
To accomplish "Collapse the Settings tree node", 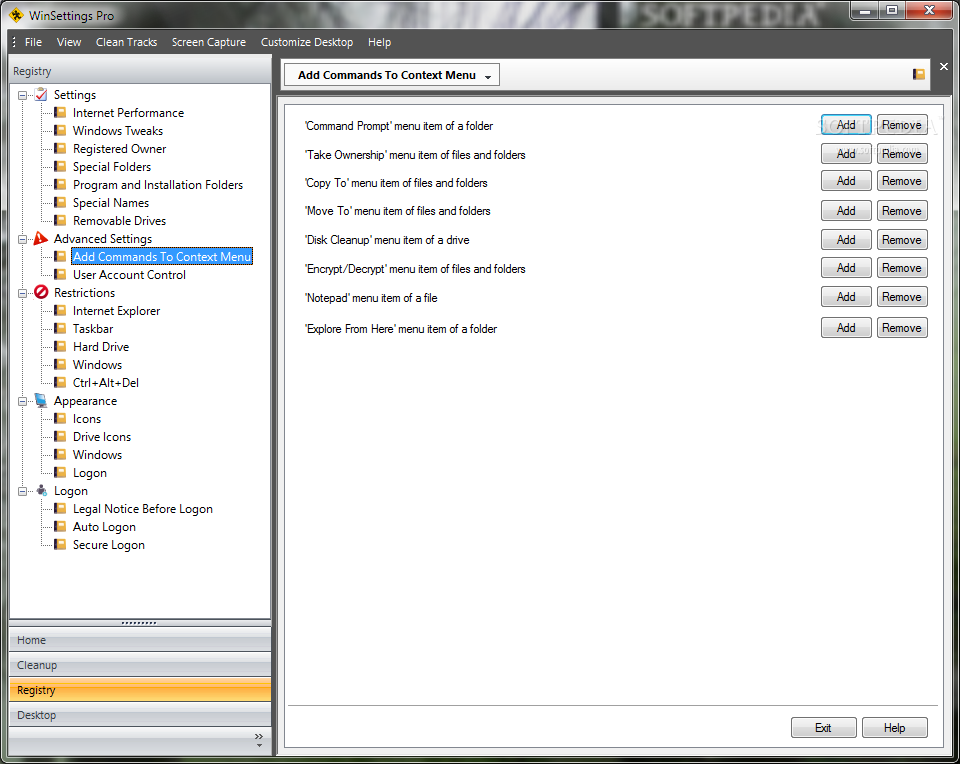I will click(x=23, y=95).
